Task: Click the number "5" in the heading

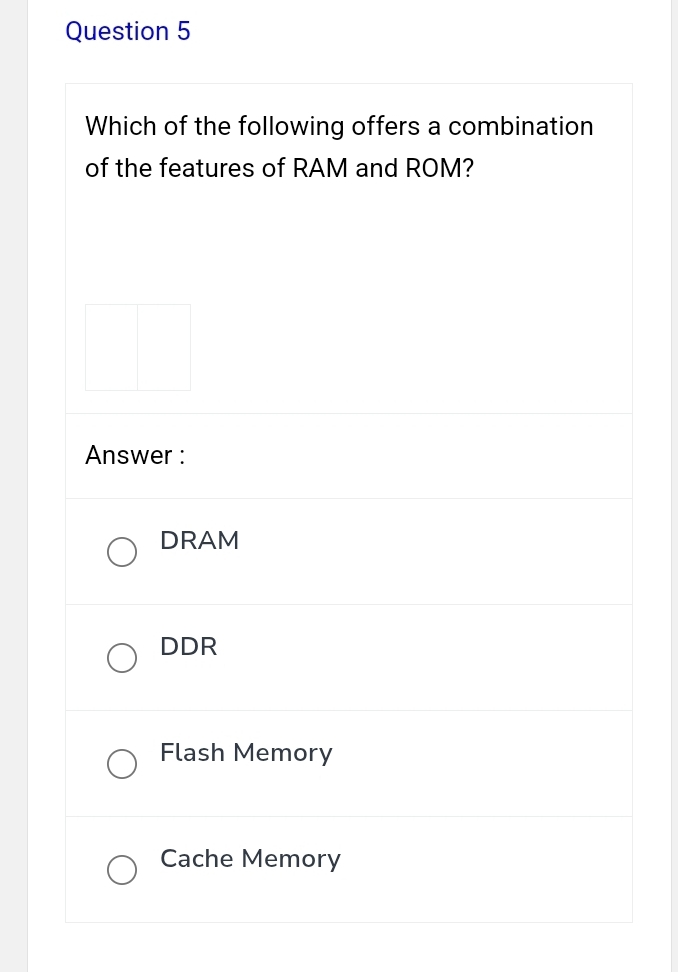Action: 183,32
